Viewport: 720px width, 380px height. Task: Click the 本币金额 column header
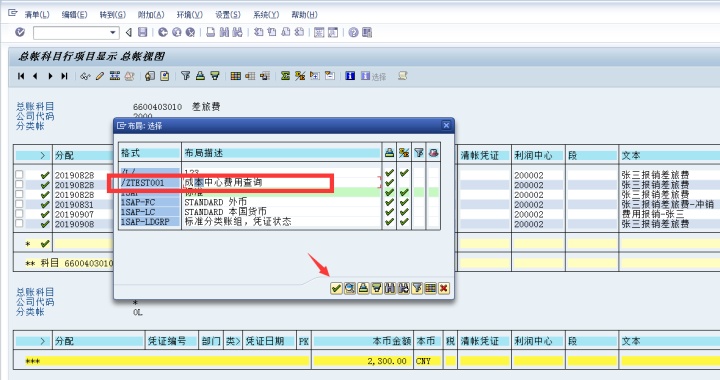tap(363, 341)
